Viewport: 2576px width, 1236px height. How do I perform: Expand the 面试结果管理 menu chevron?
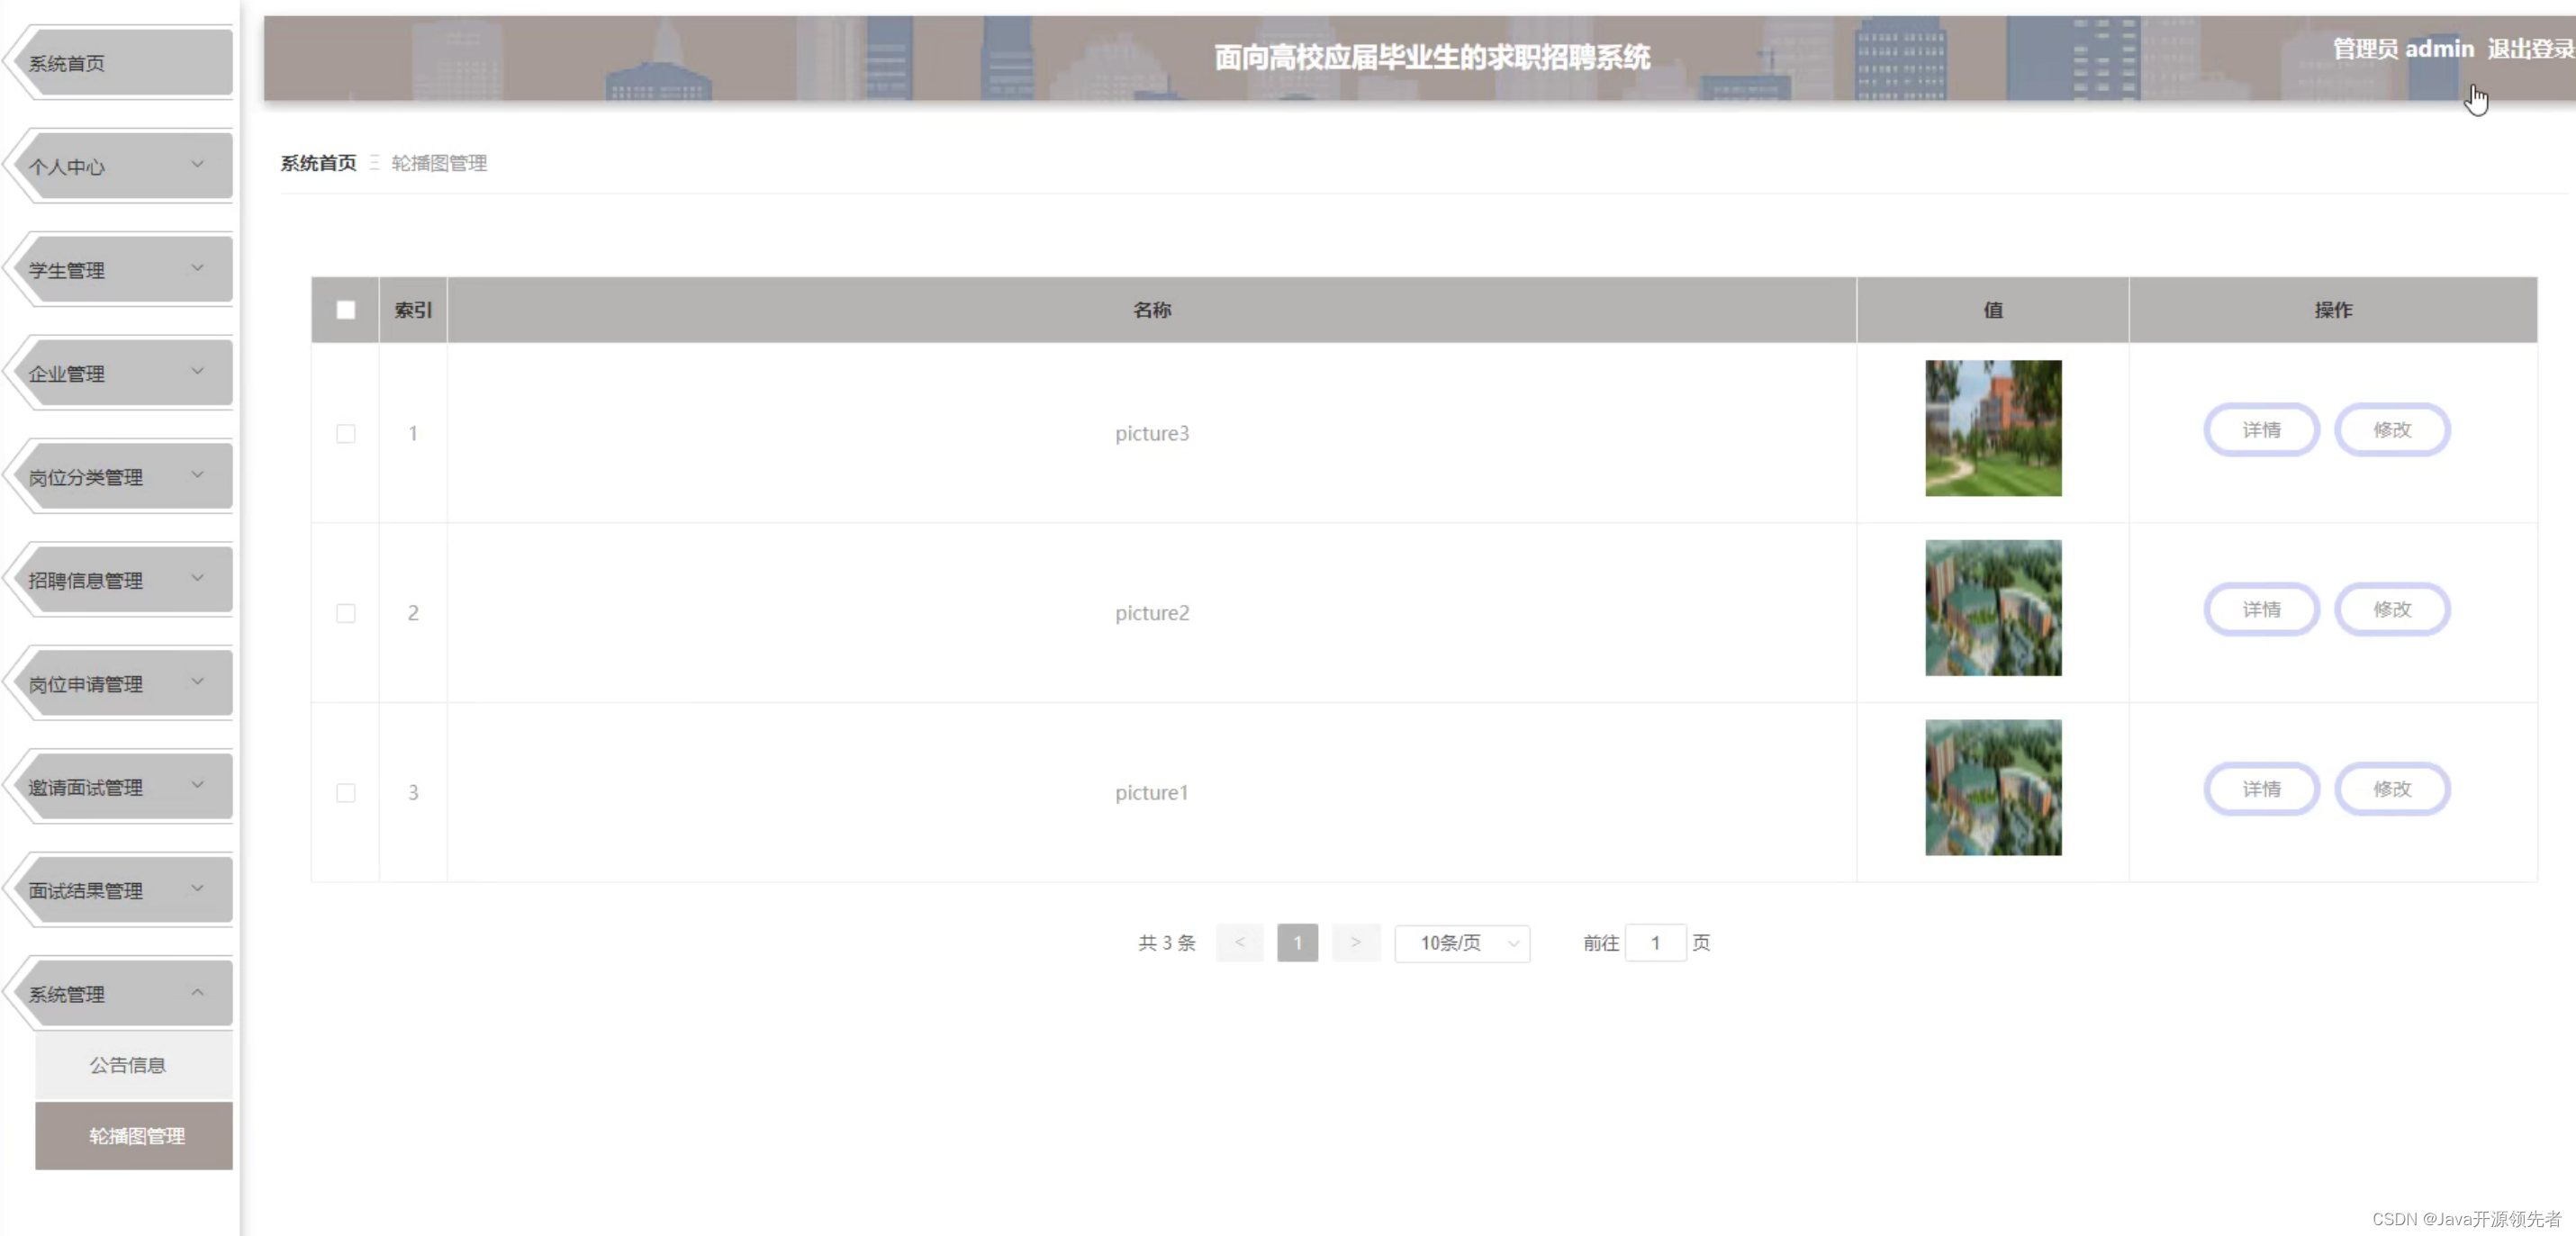[x=198, y=889]
